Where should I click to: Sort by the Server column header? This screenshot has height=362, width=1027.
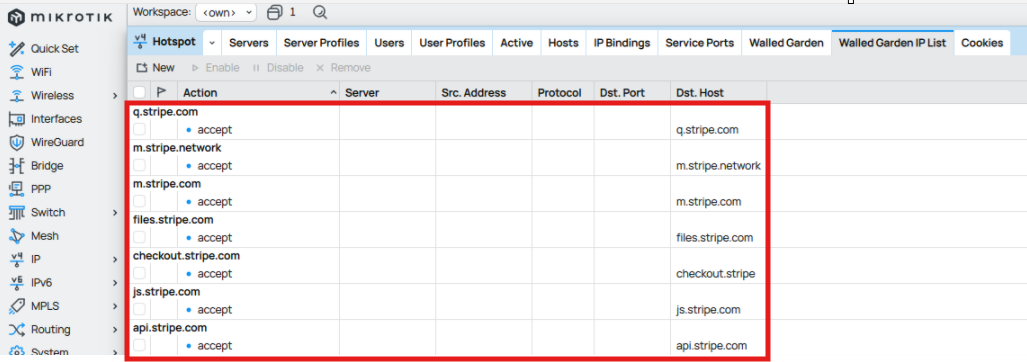387,93
